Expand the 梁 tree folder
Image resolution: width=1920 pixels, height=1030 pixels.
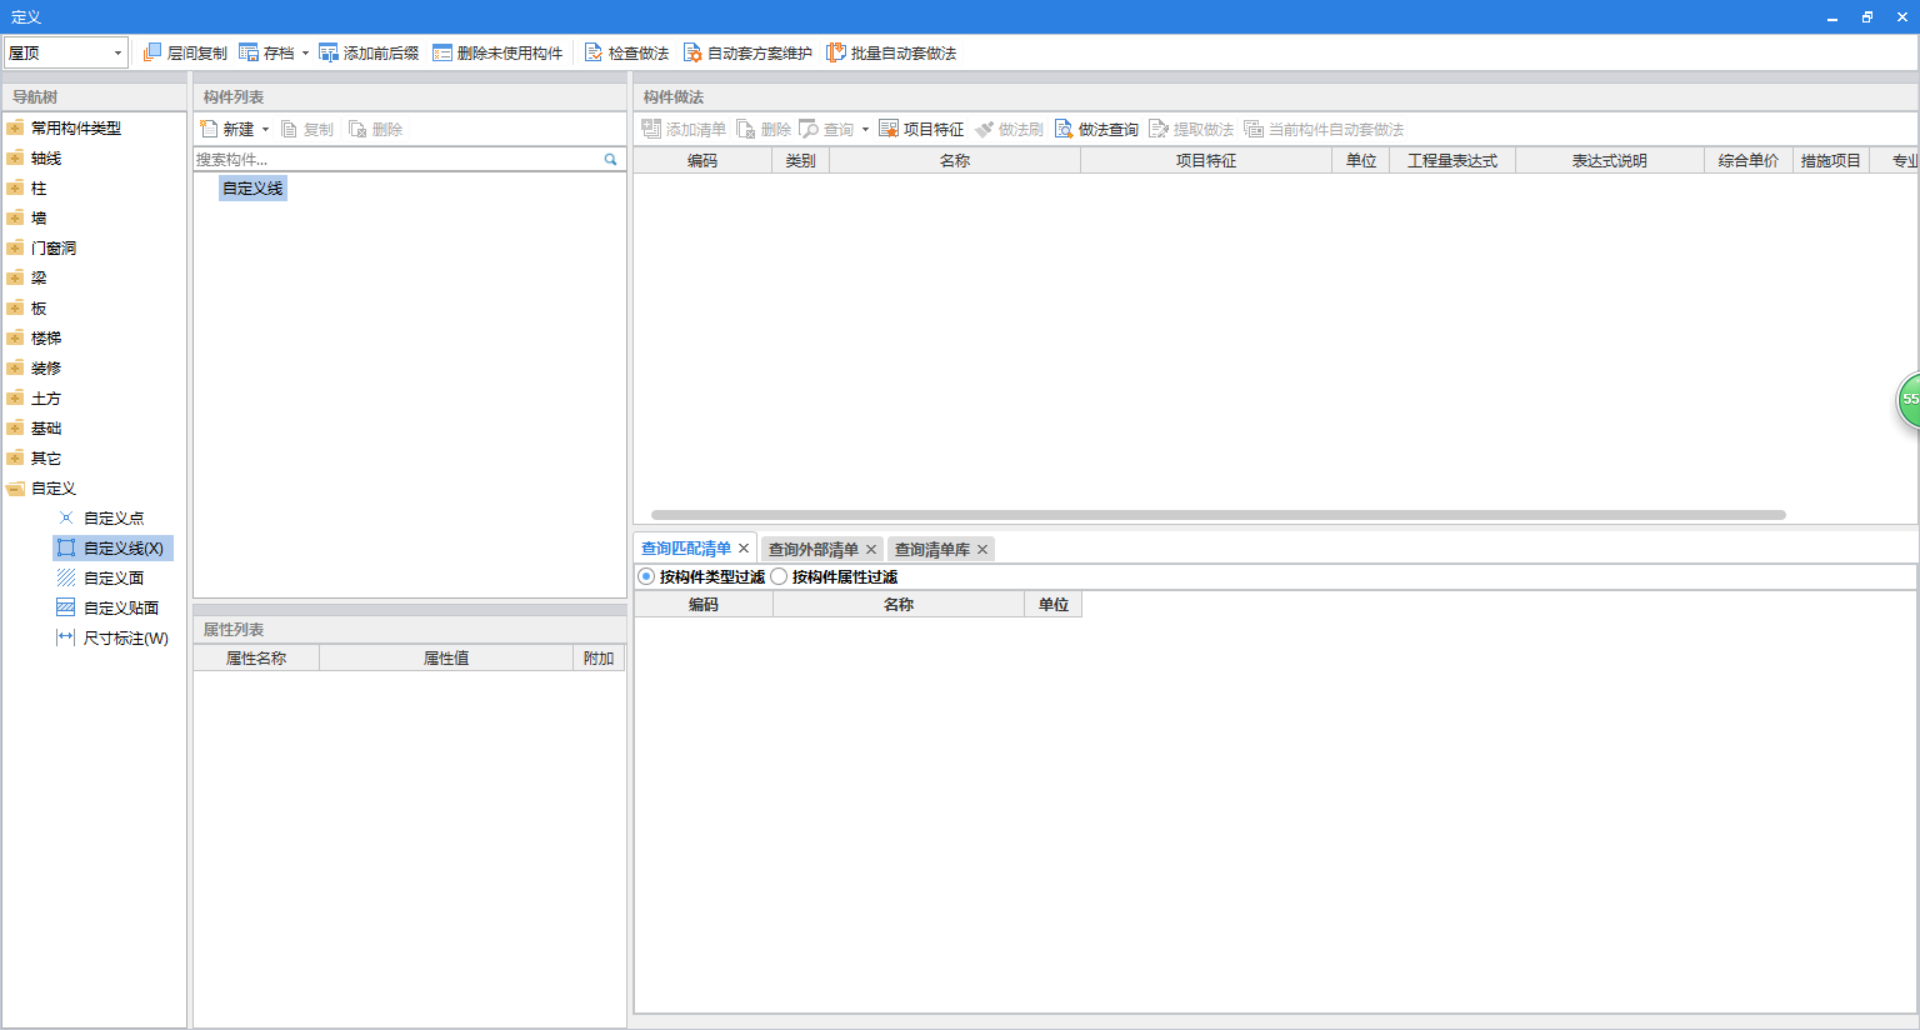(x=15, y=278)
